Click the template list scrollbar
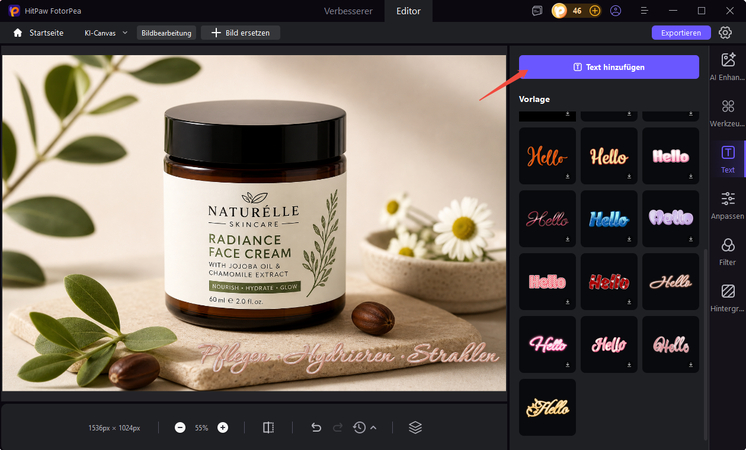746x450 pixels. [x=706, y=344]
